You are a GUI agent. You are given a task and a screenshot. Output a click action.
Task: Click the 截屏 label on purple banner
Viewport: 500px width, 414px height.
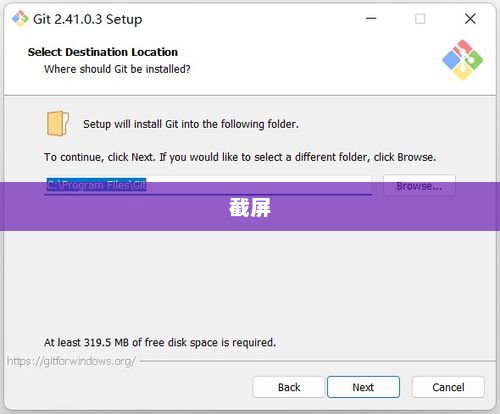tap(250, 207)
